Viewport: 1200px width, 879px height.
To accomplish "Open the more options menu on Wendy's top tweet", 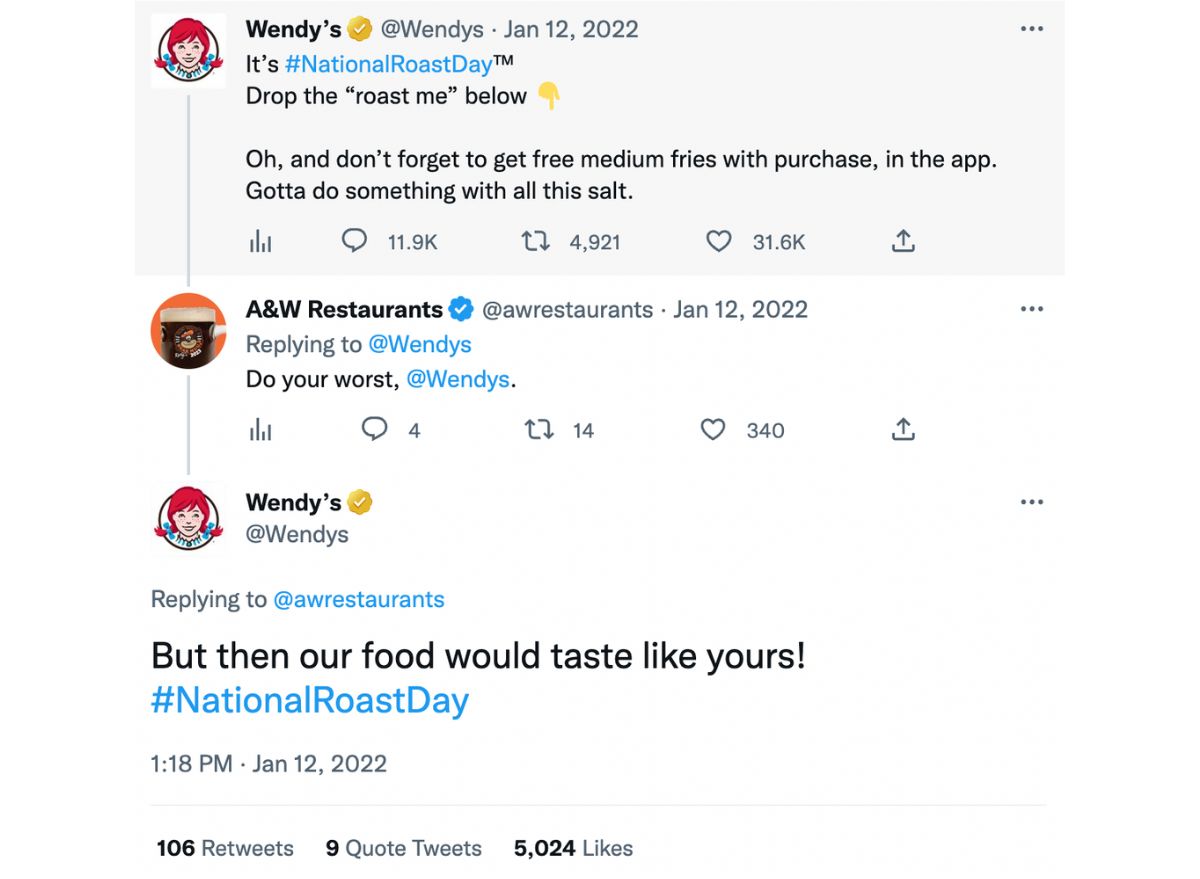I will pyautogui.click(x=1031, y=28).
